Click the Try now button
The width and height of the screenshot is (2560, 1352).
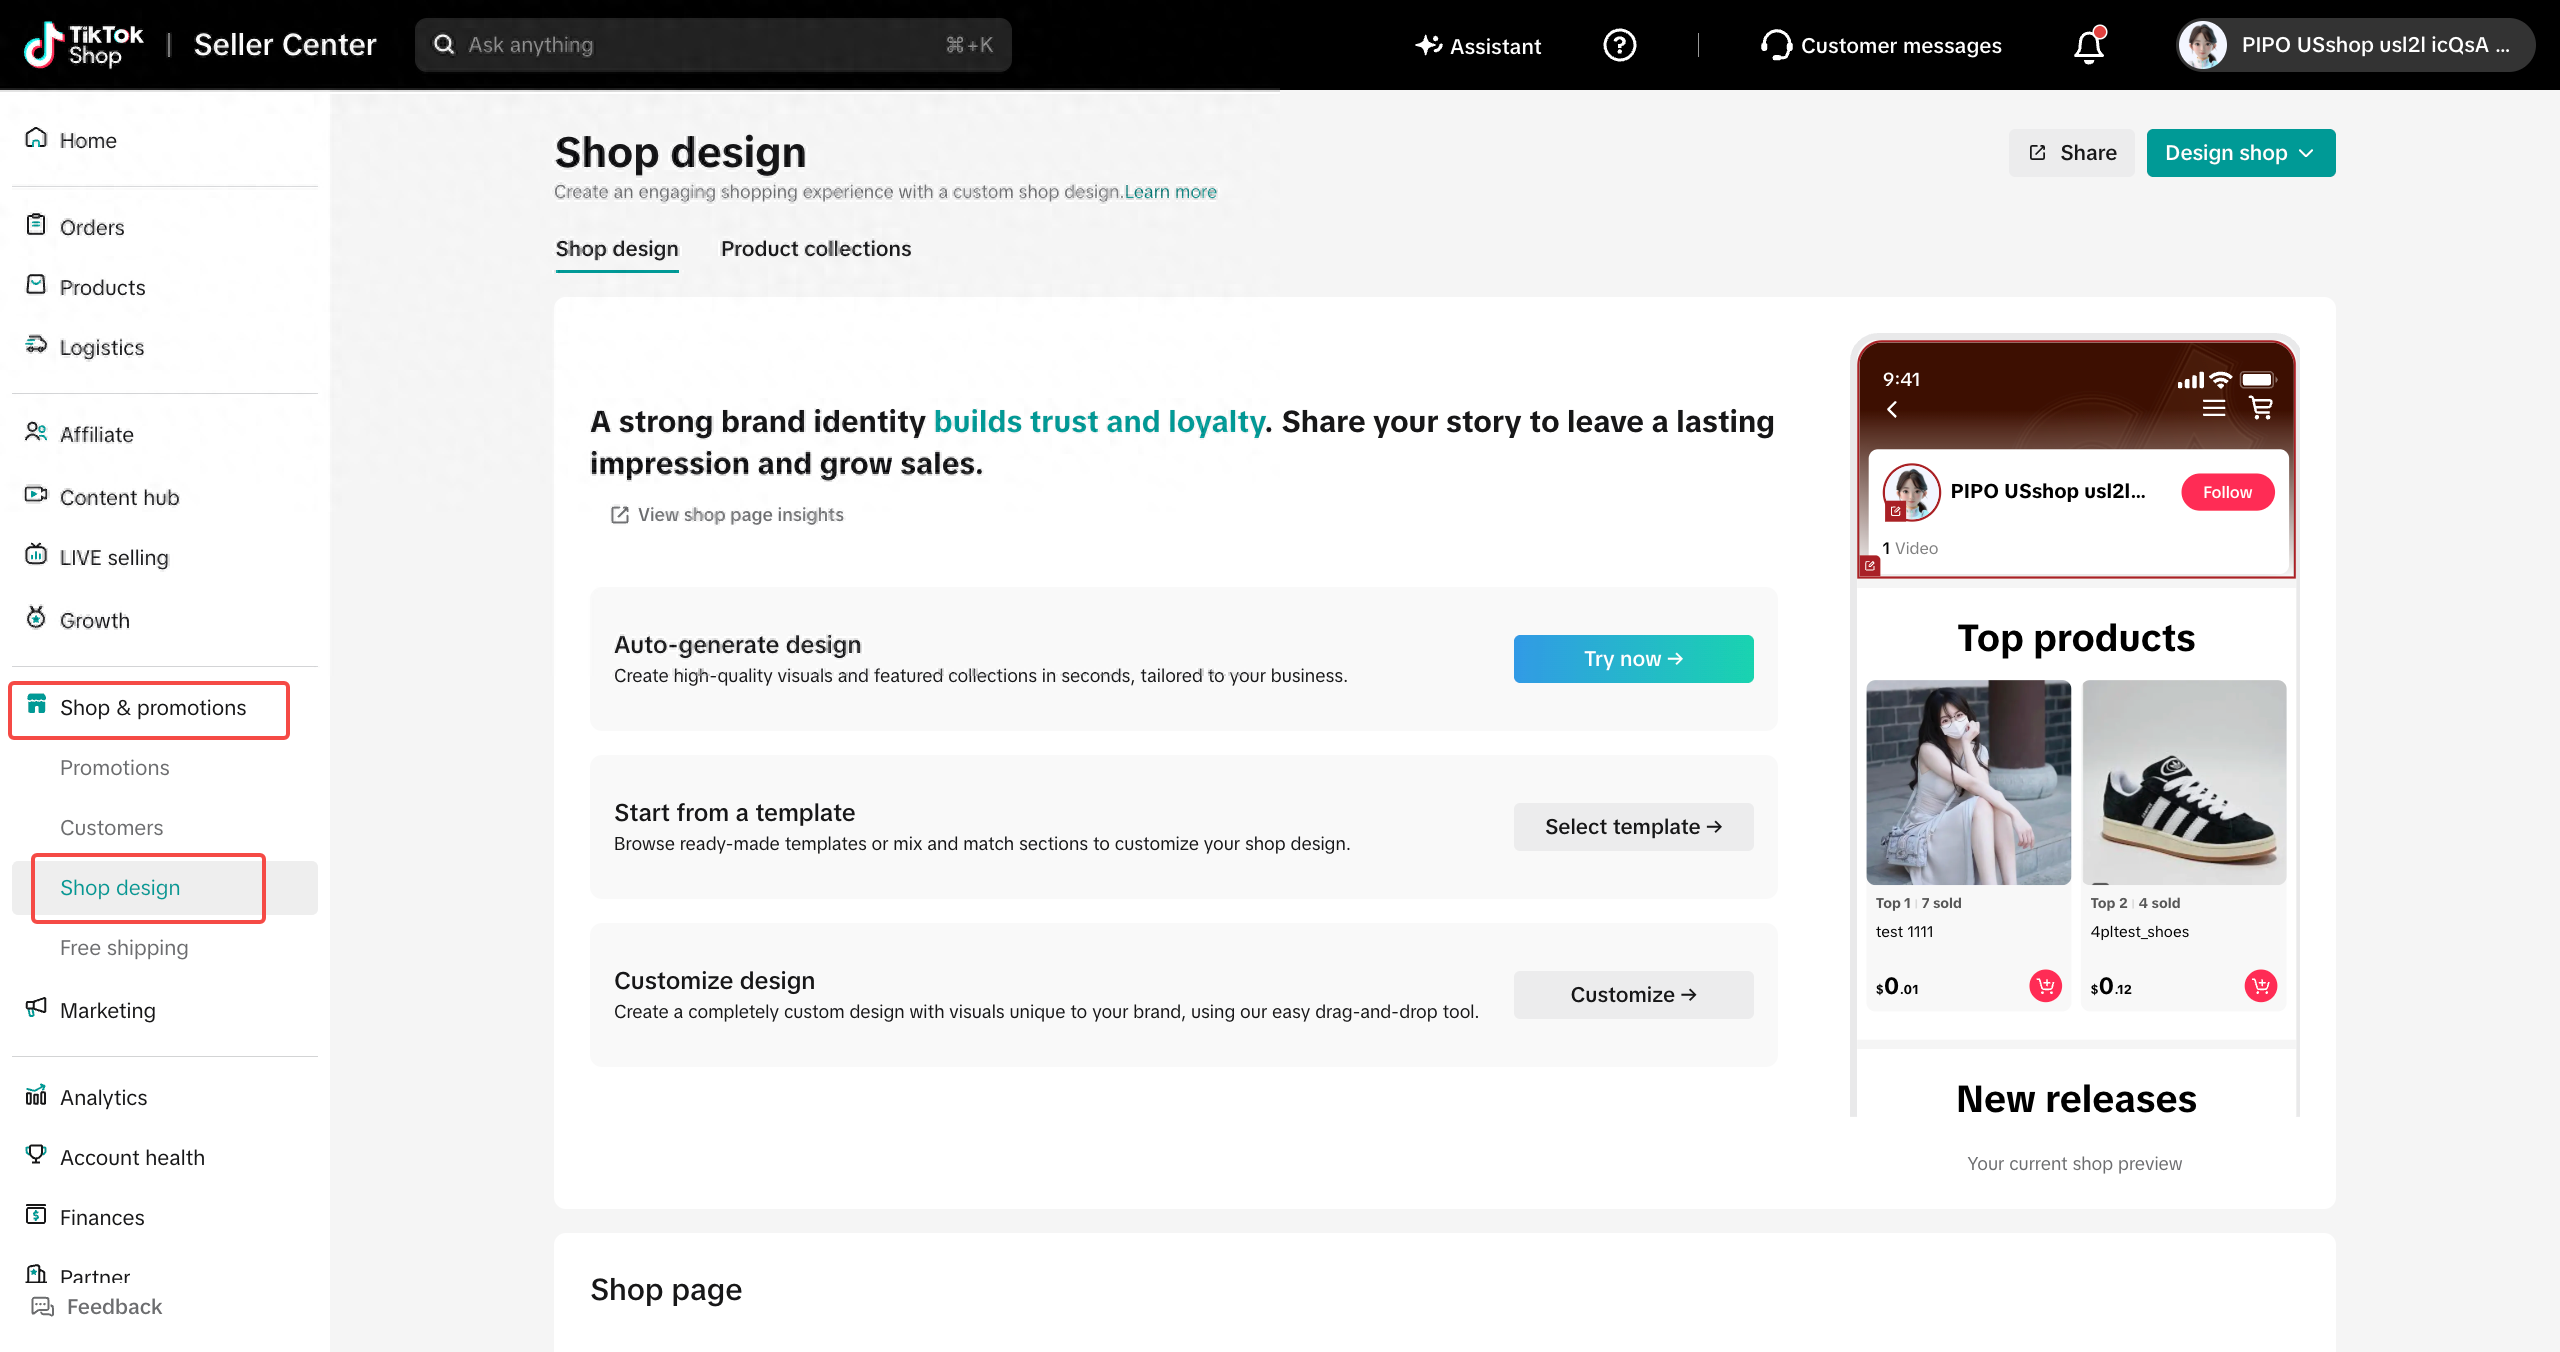coord(1633,659)
